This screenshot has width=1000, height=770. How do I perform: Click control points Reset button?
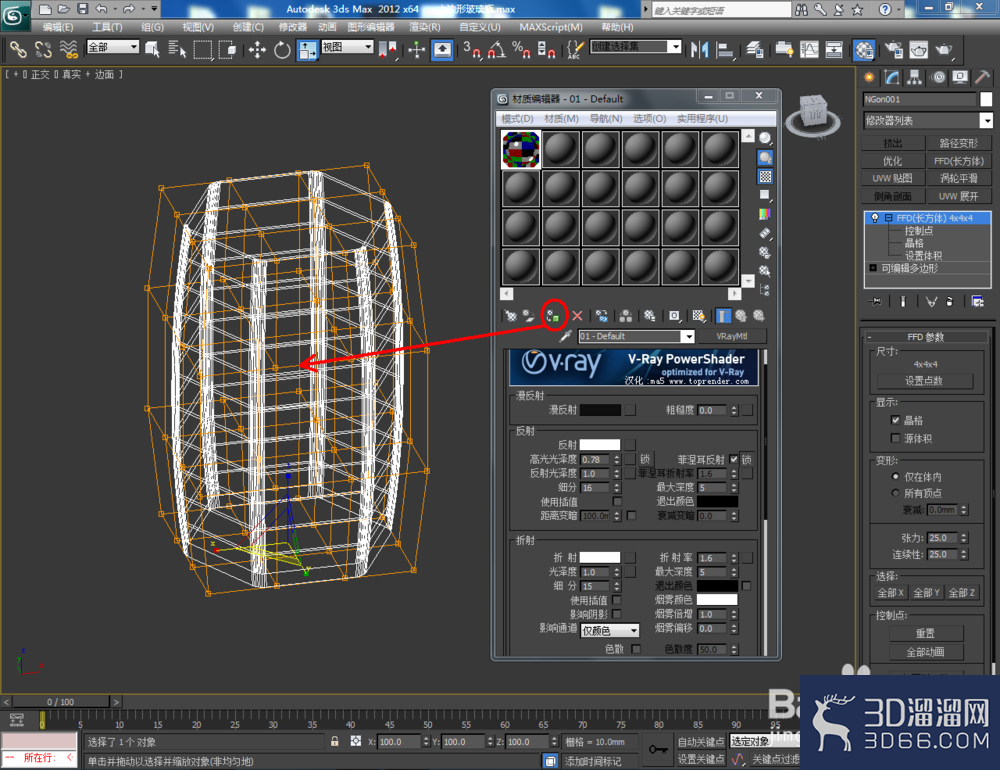(925, 633)
